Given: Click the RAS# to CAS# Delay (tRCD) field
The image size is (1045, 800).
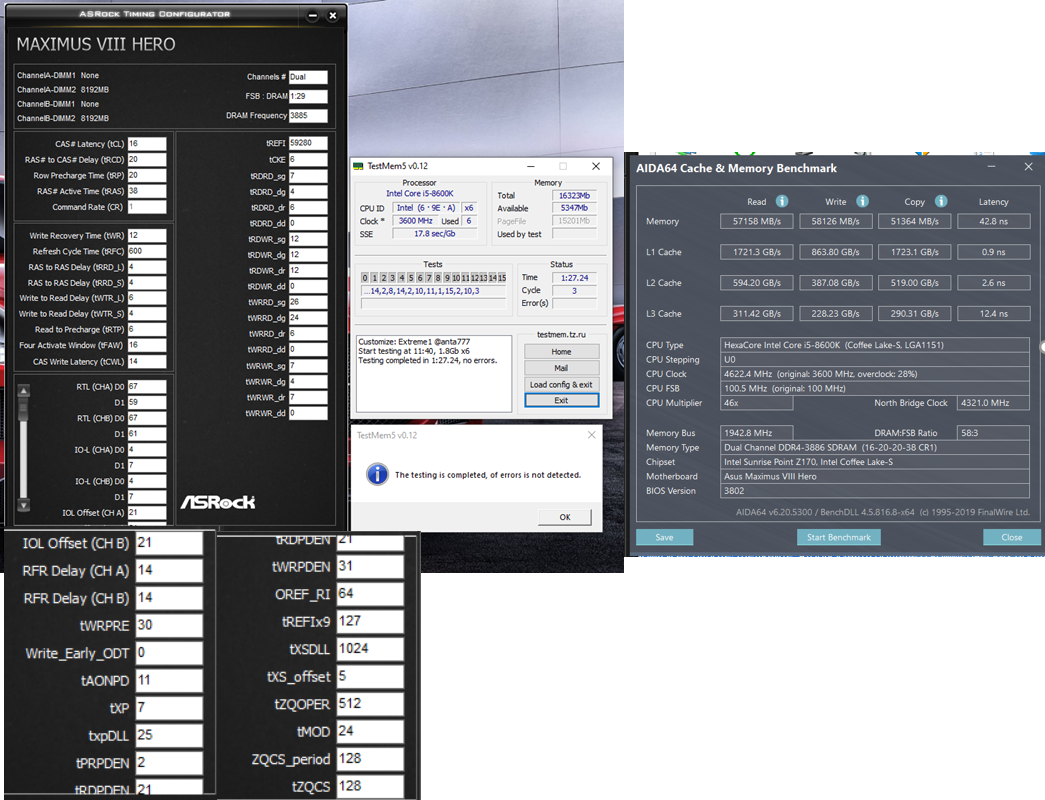Looking at the screenshot, I should coord(147,159).
